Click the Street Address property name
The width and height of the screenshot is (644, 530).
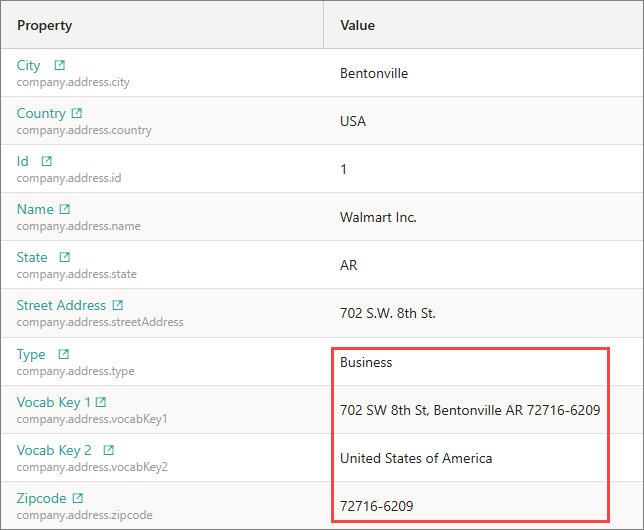[x=60, y=305]
